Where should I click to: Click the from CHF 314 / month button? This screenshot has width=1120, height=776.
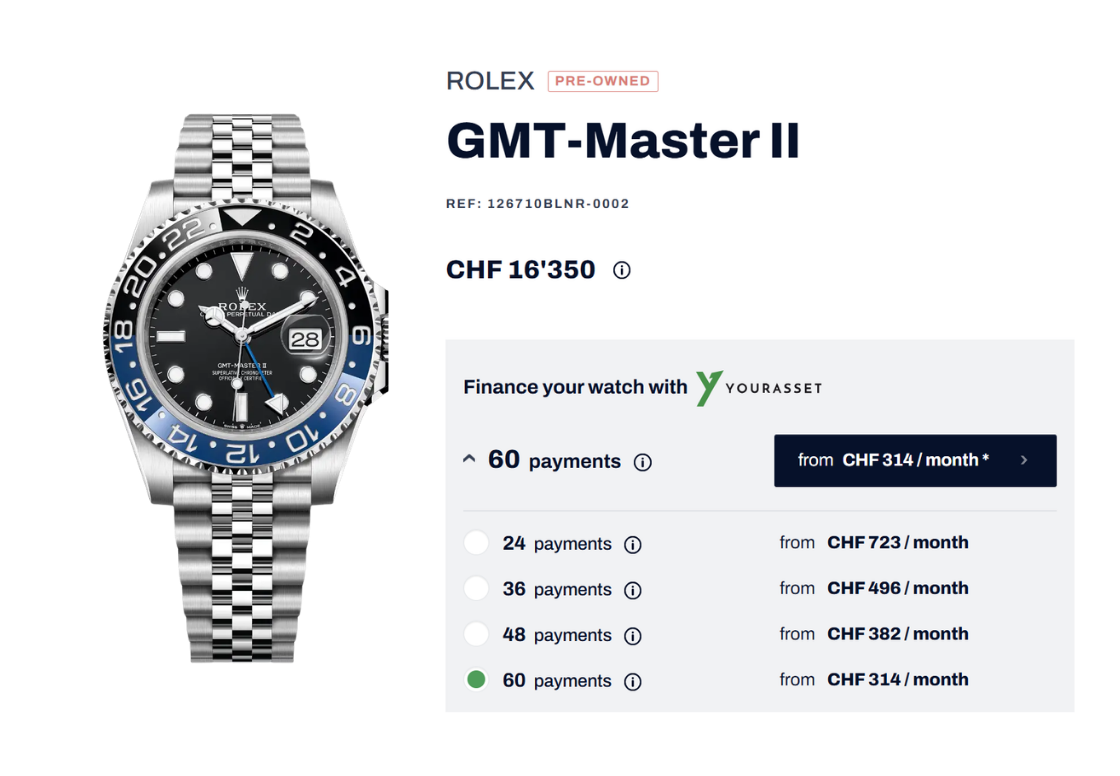coord(915,460)
